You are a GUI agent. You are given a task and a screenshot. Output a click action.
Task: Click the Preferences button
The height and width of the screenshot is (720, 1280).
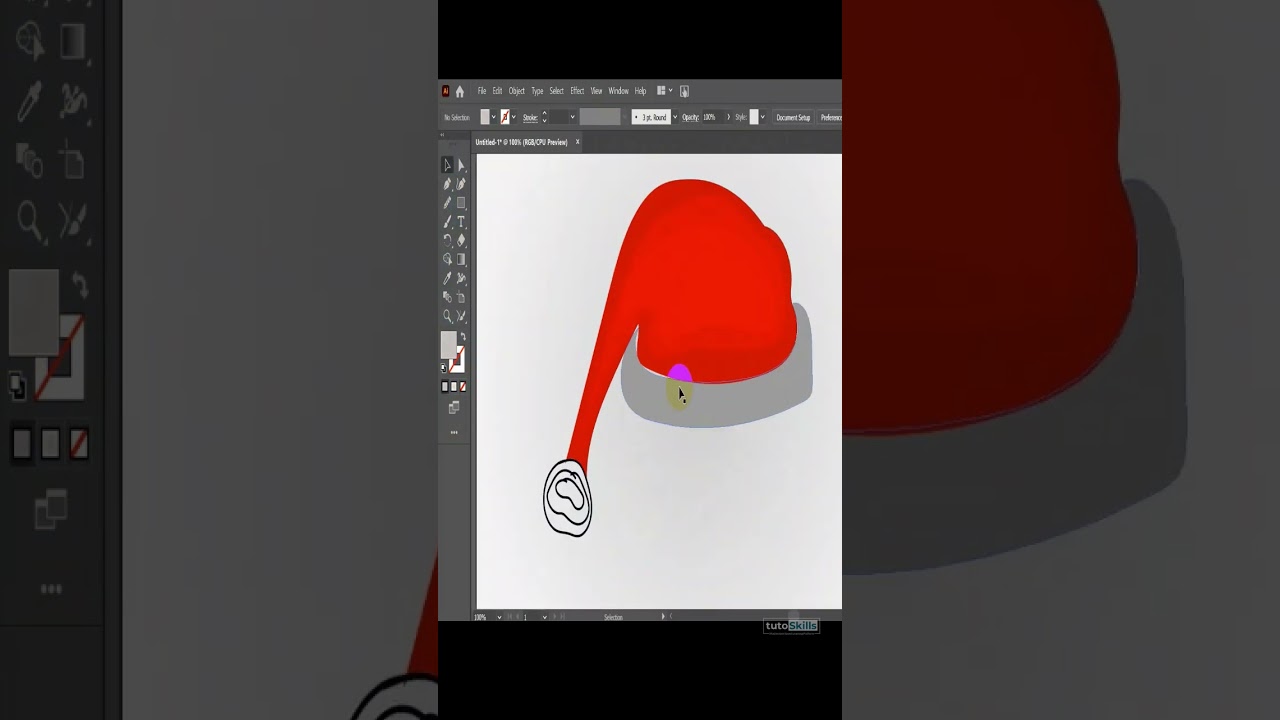point(830,117)
